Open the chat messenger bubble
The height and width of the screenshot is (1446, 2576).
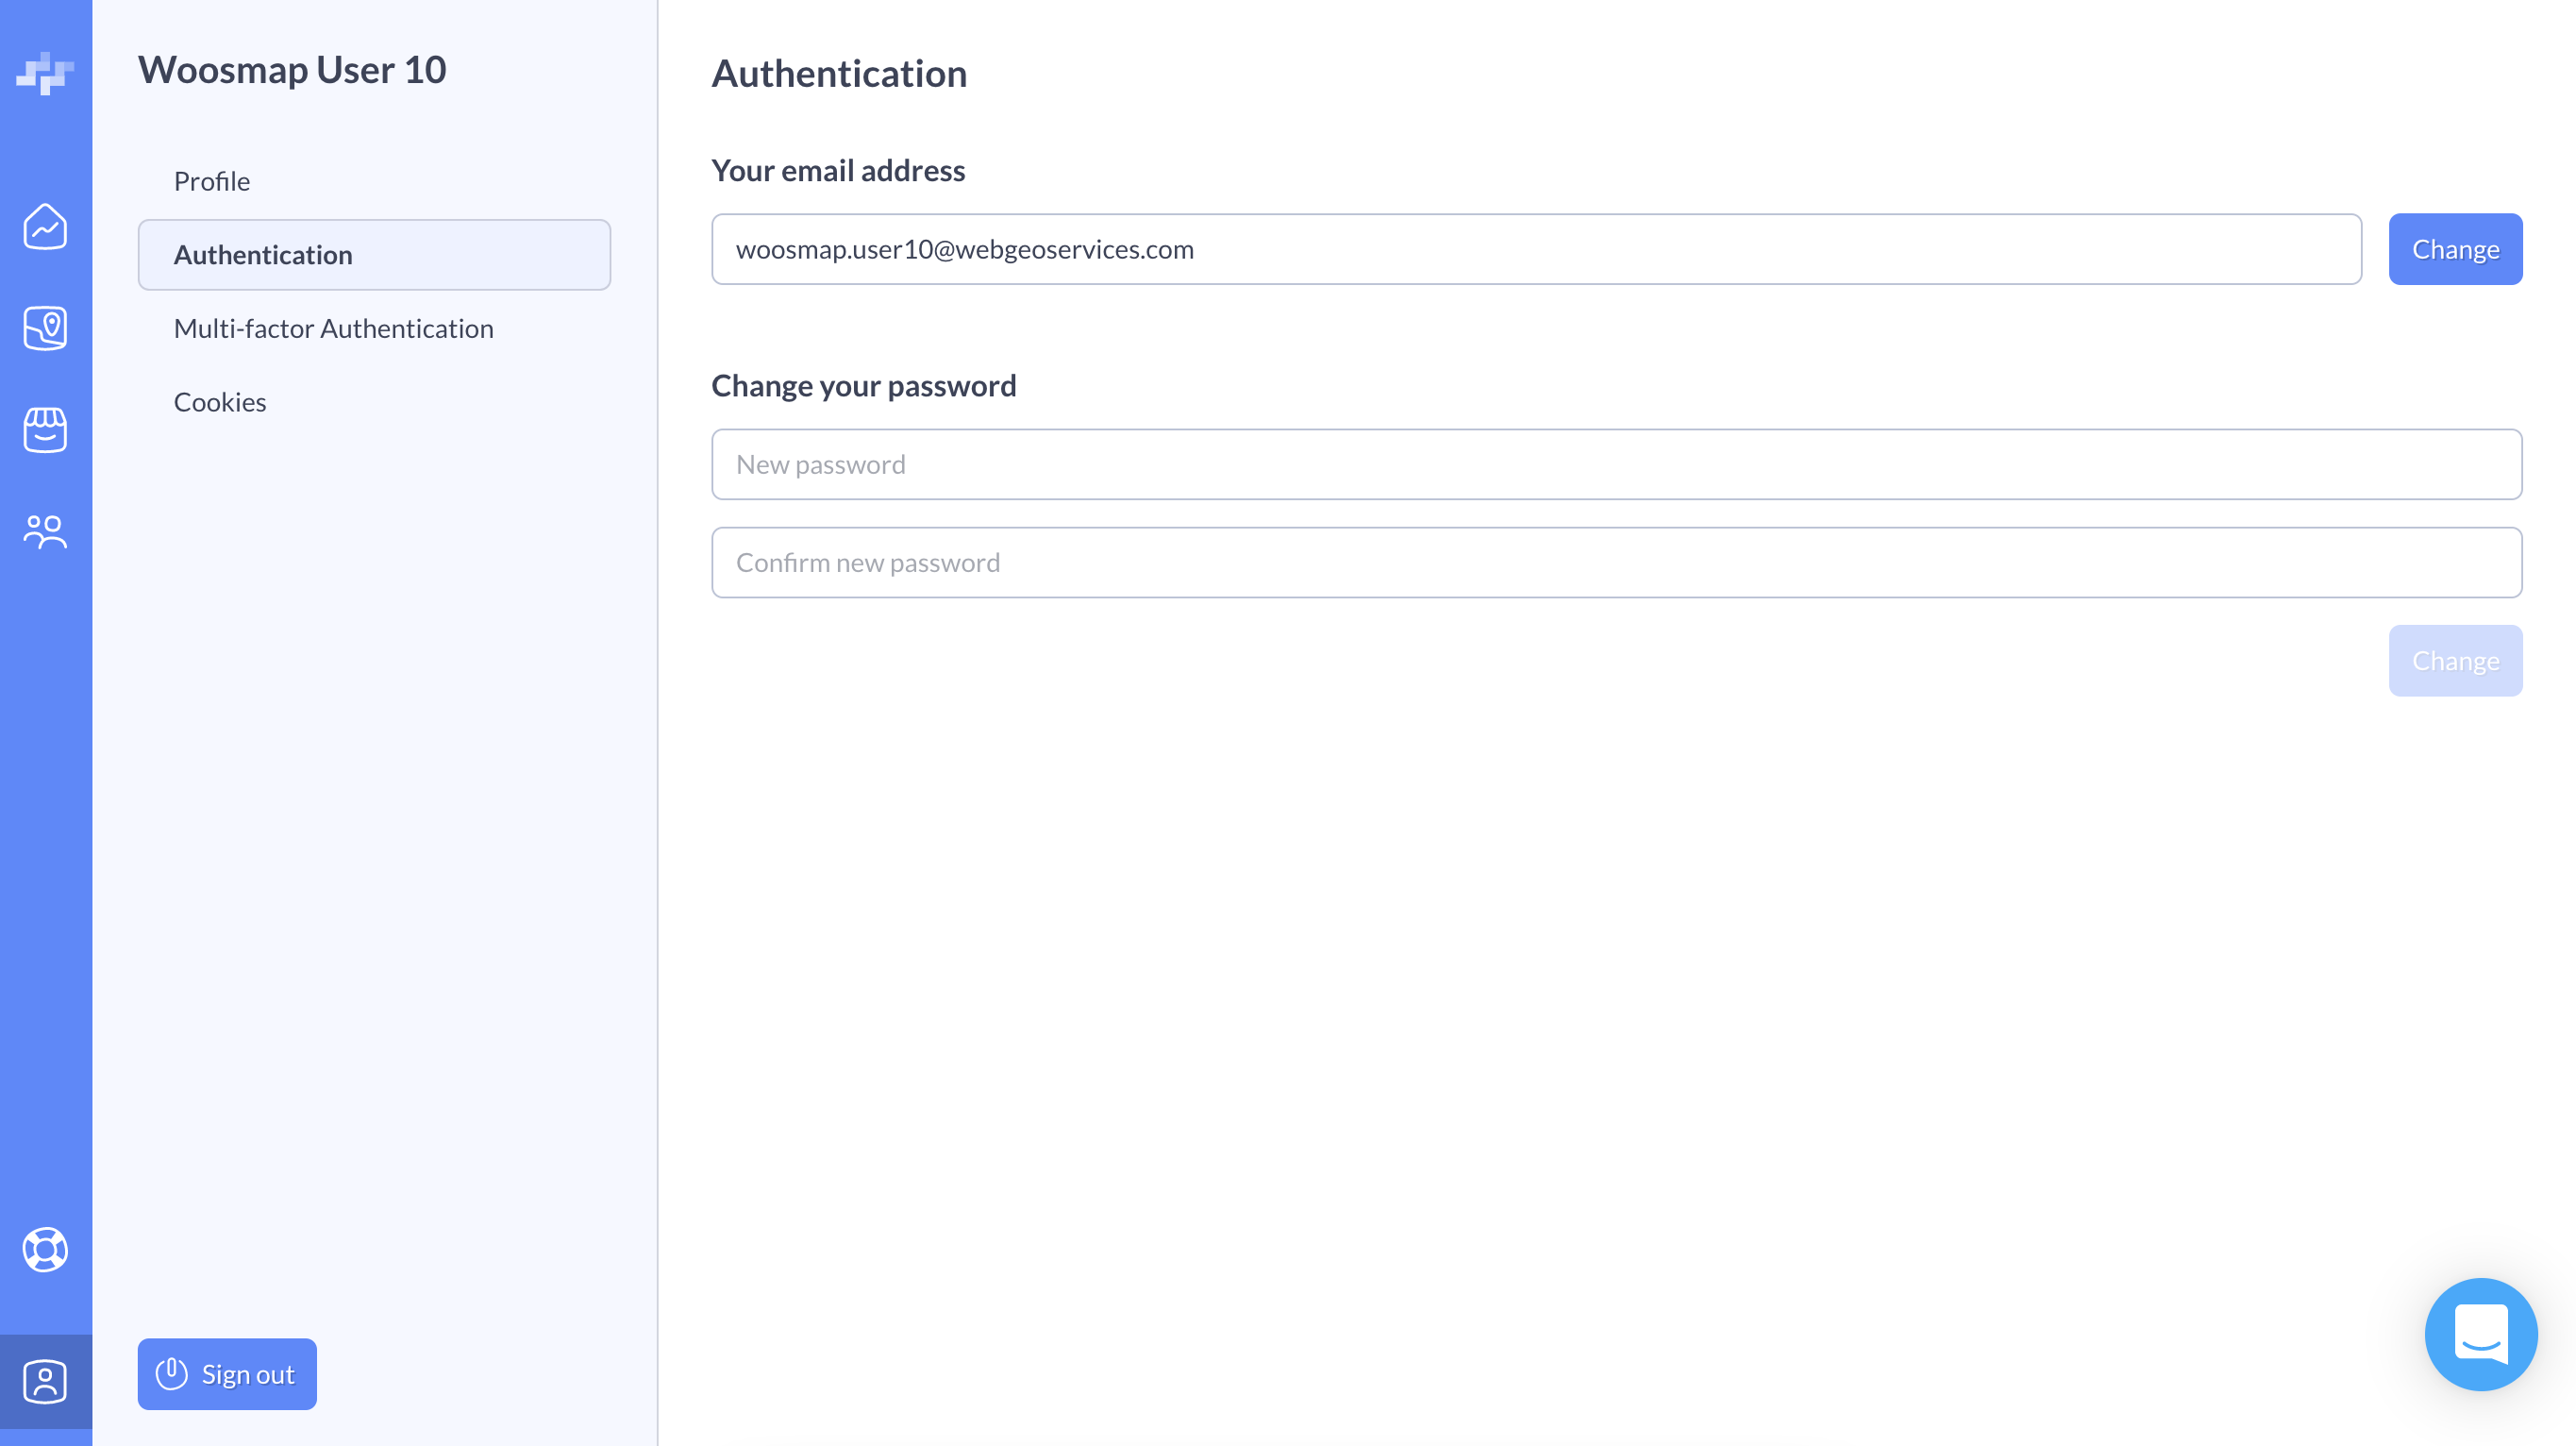coord(2480,1333)
